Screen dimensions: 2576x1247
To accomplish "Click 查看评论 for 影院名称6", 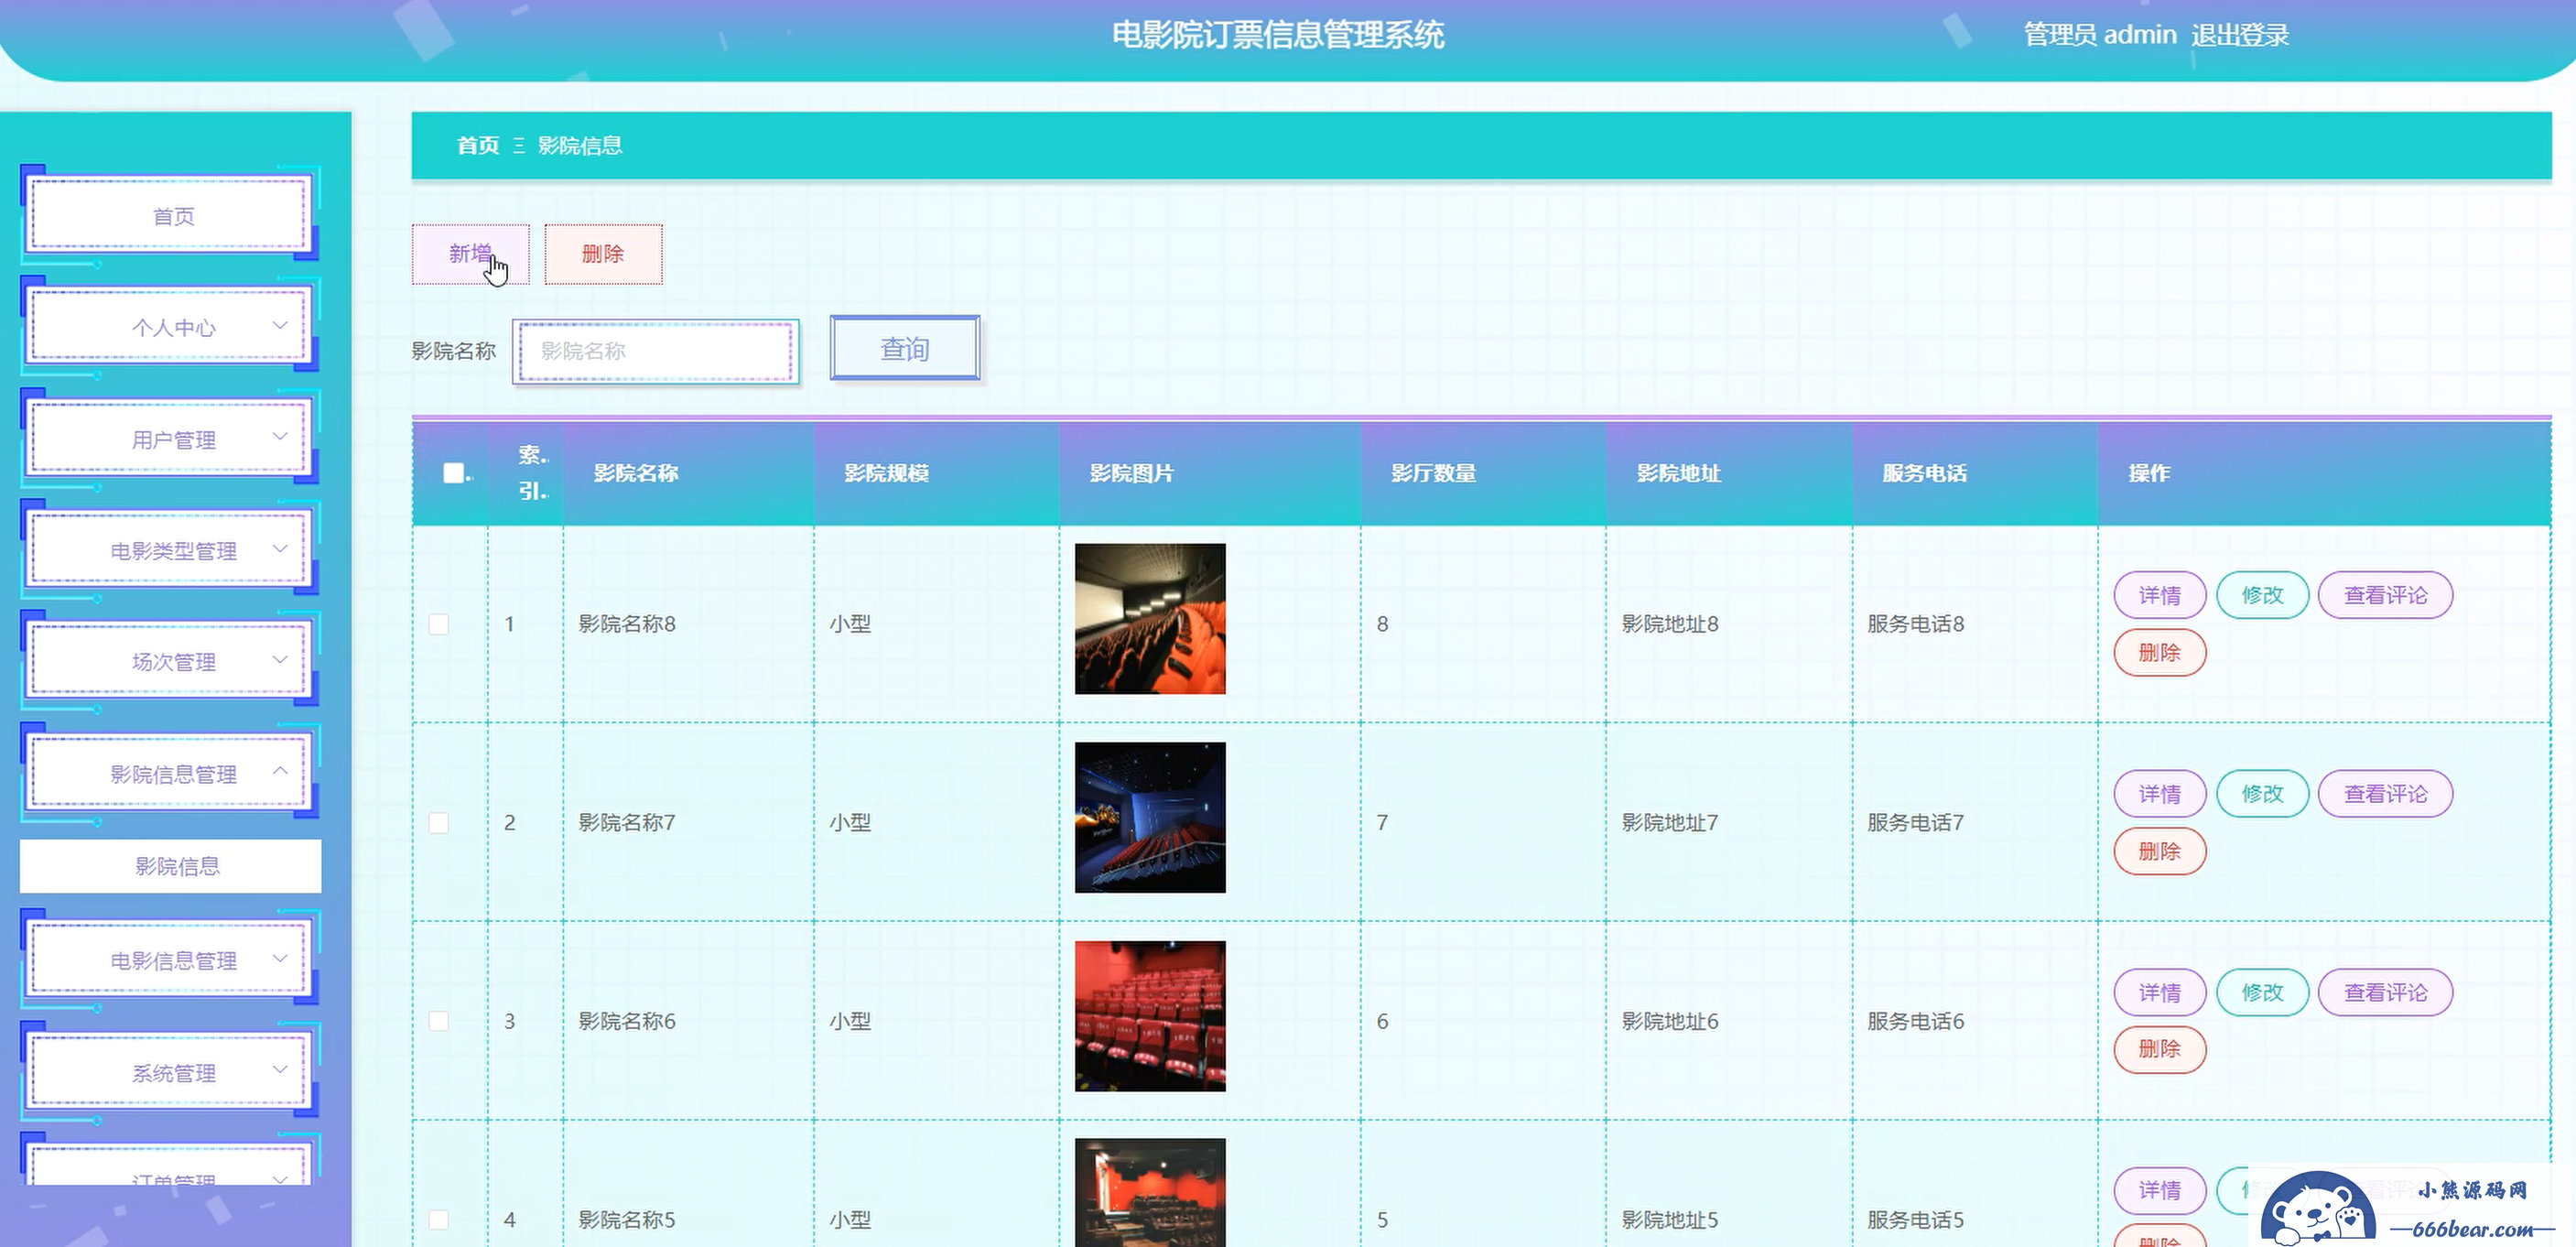I will click(2386, 992).
